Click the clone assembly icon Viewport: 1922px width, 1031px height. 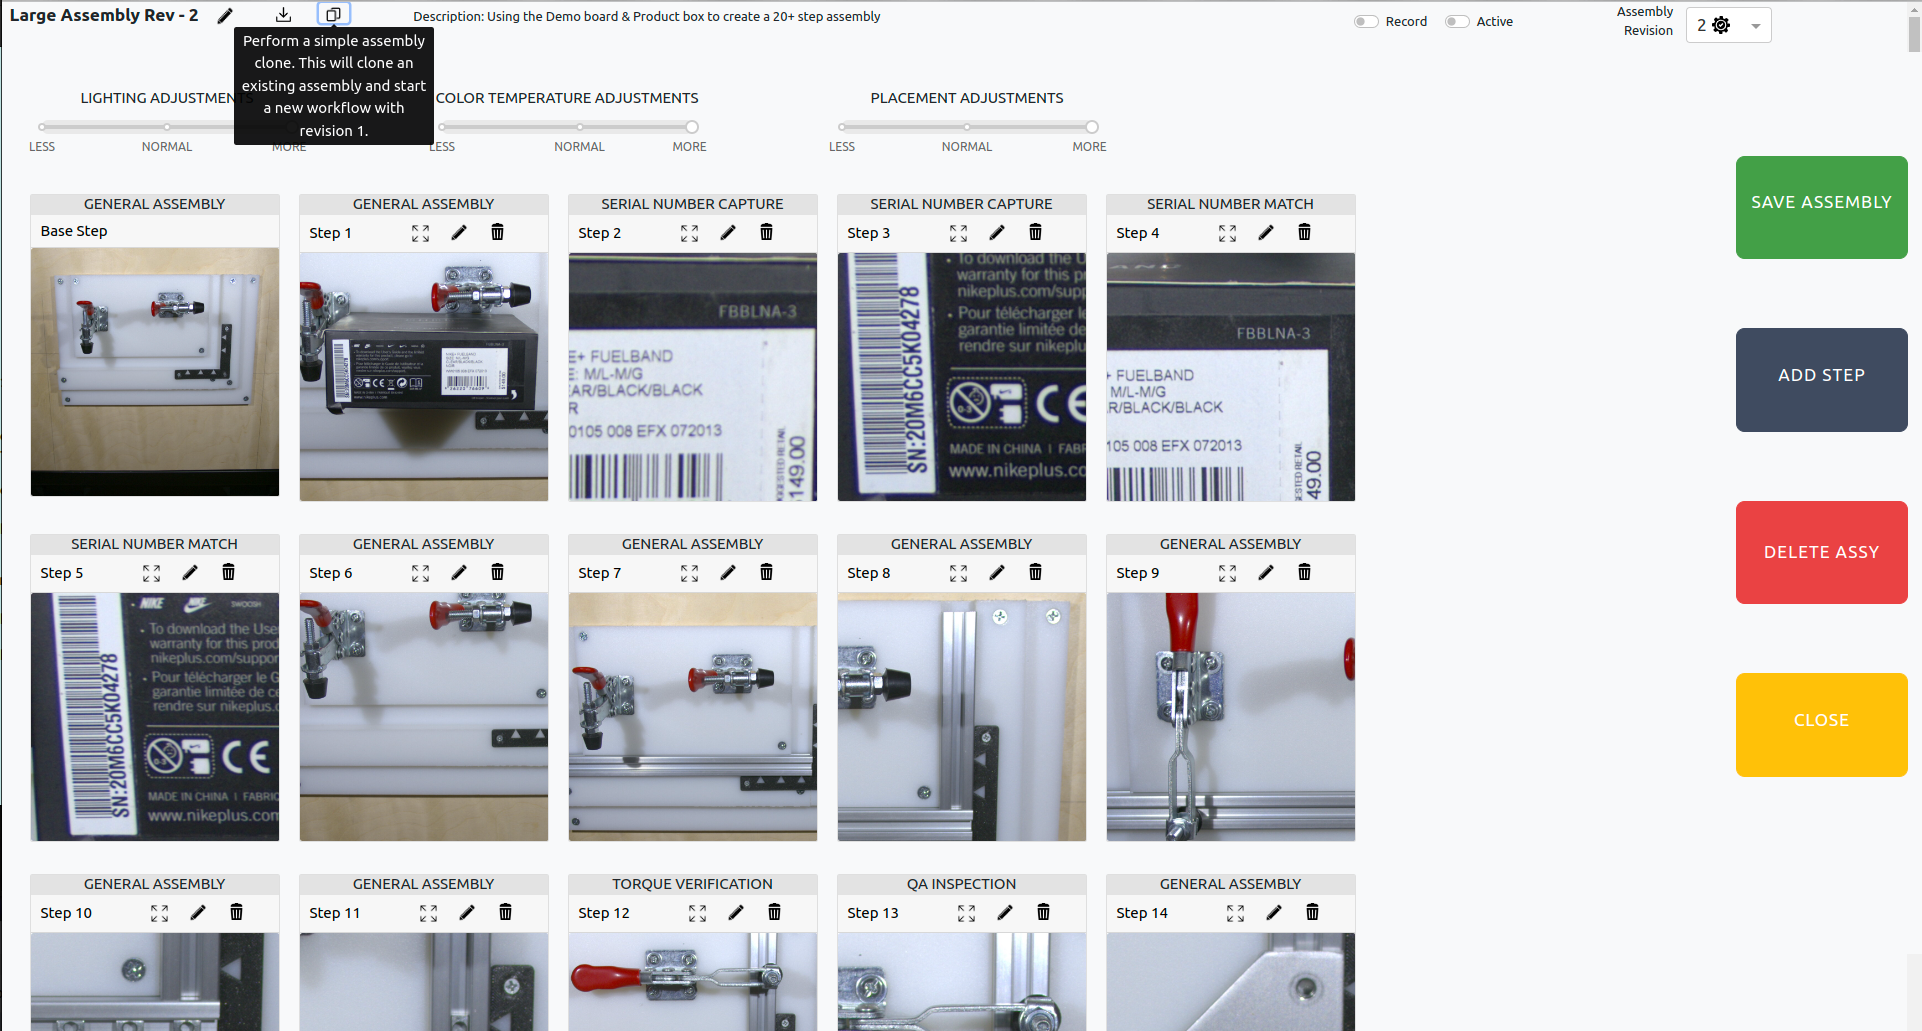coord(334,15)
